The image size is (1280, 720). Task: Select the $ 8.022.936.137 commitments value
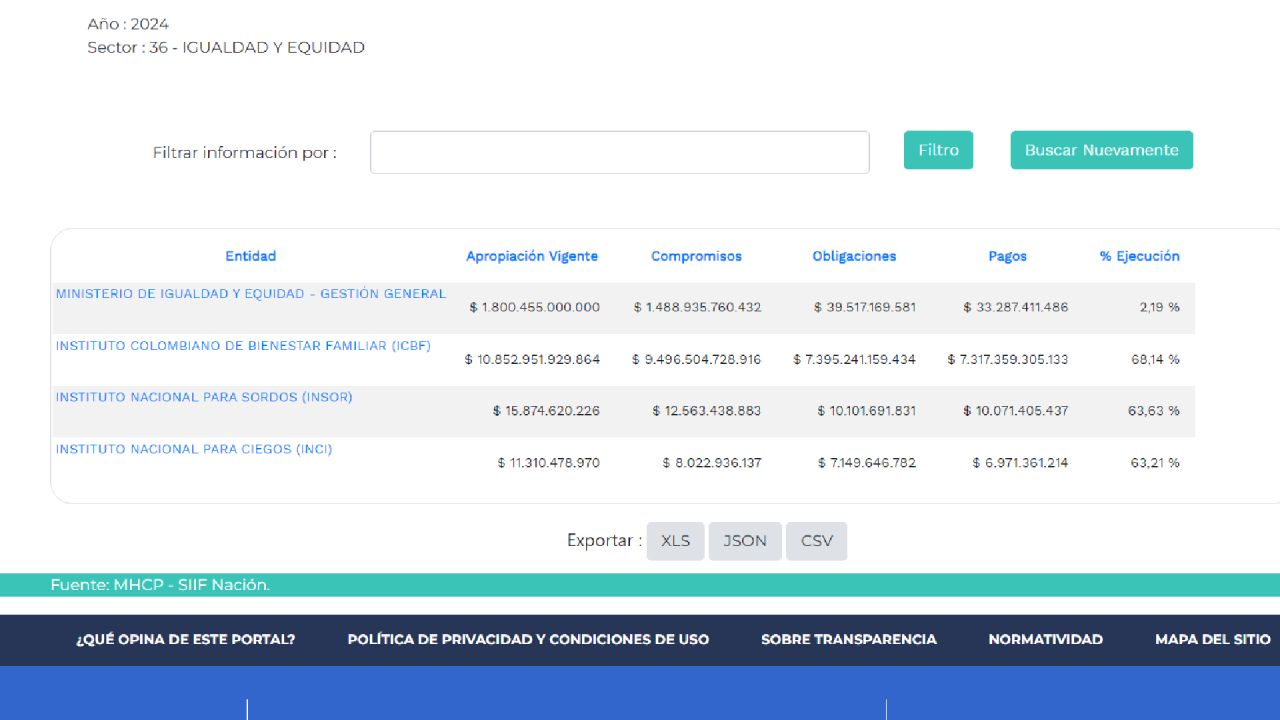point(712,463)
